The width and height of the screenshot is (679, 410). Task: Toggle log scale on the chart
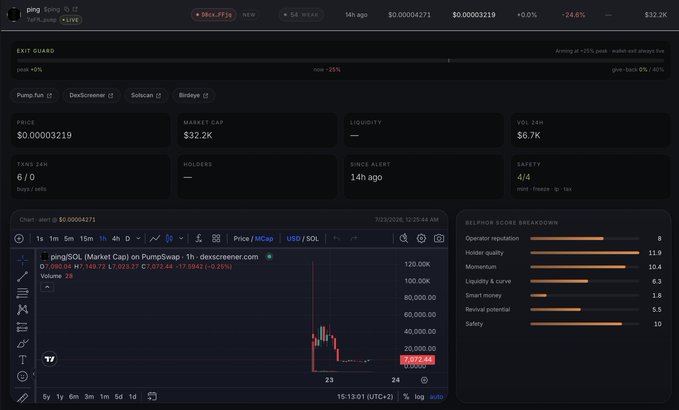click(419, 397)
